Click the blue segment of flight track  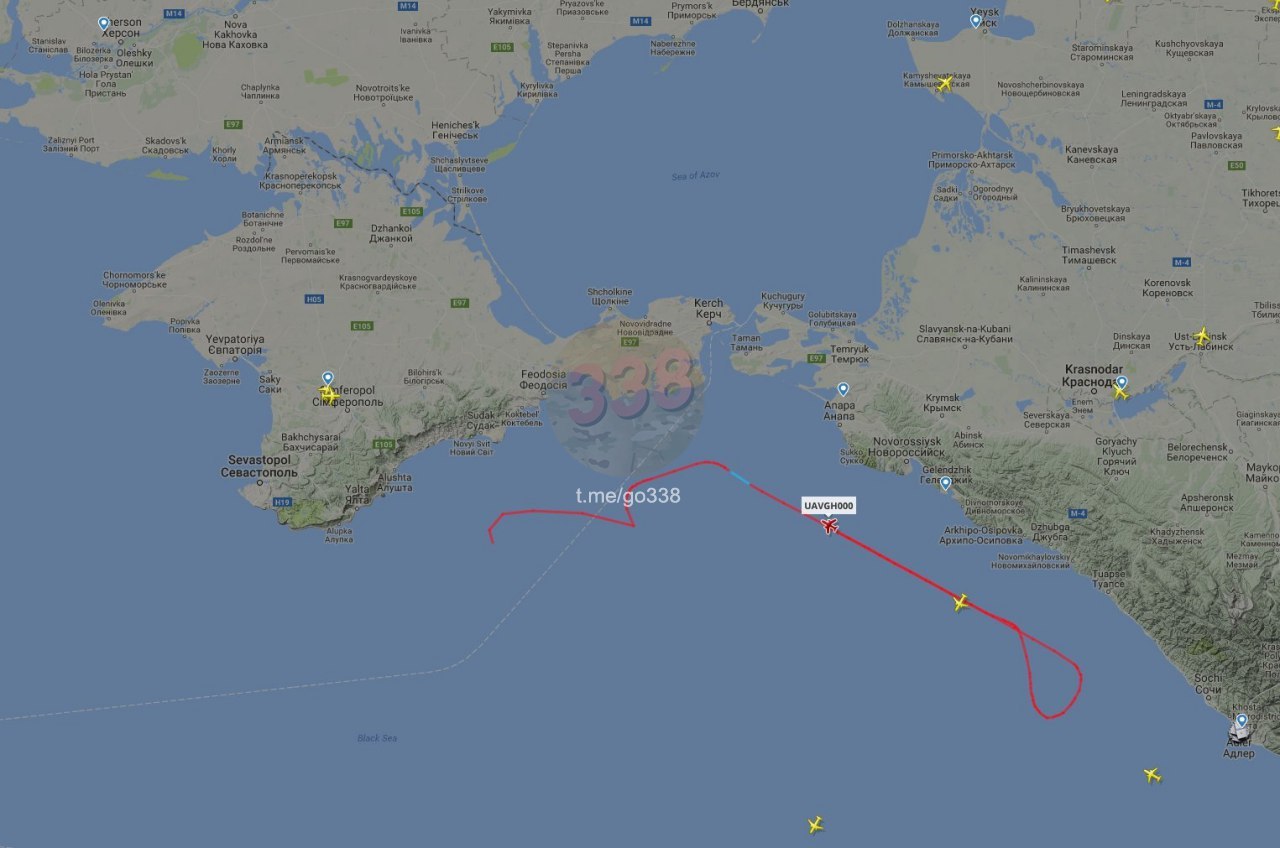coord(739,478)
